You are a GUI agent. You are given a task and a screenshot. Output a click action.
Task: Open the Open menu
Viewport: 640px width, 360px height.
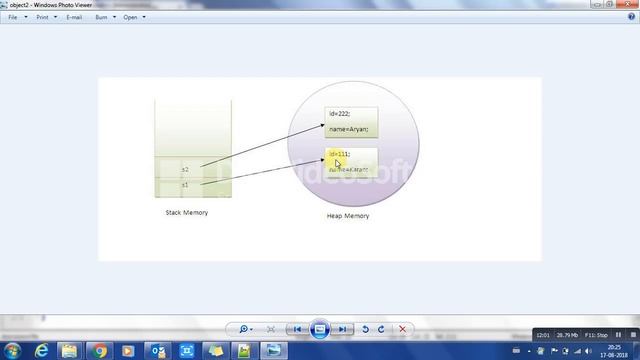tap(130, 17)
